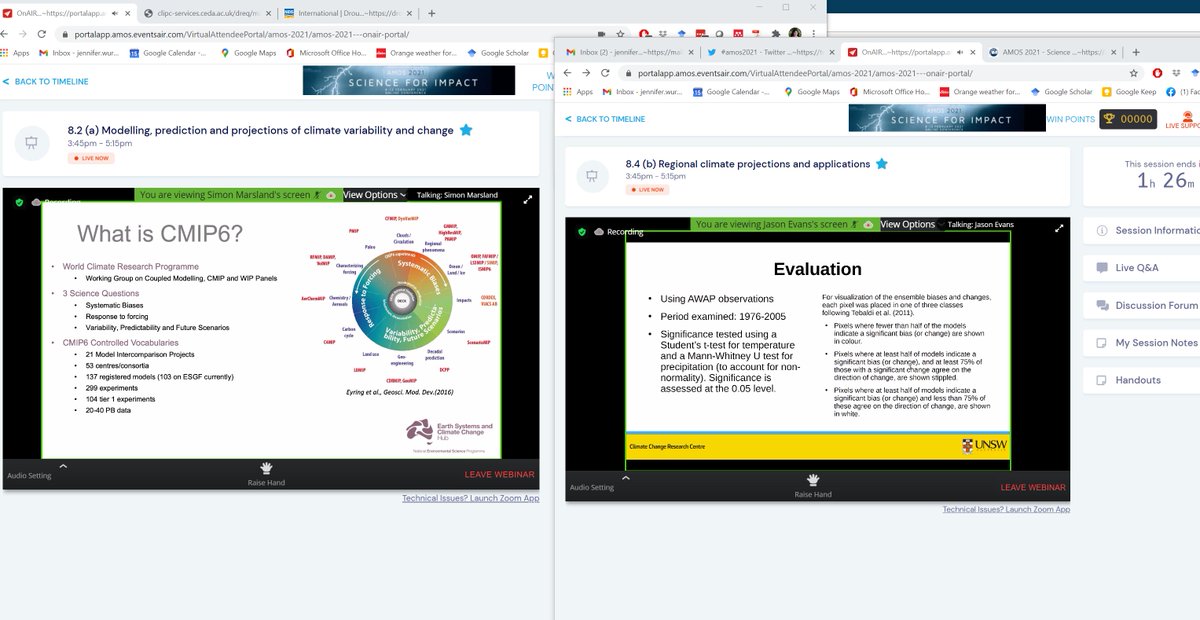Expand the left webinar to fullscreen

tap(528, 200)
